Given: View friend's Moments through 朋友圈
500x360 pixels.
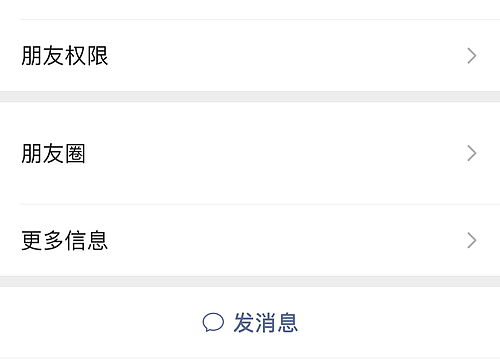Looking at the screenshot, I should [x=250, y=153].
